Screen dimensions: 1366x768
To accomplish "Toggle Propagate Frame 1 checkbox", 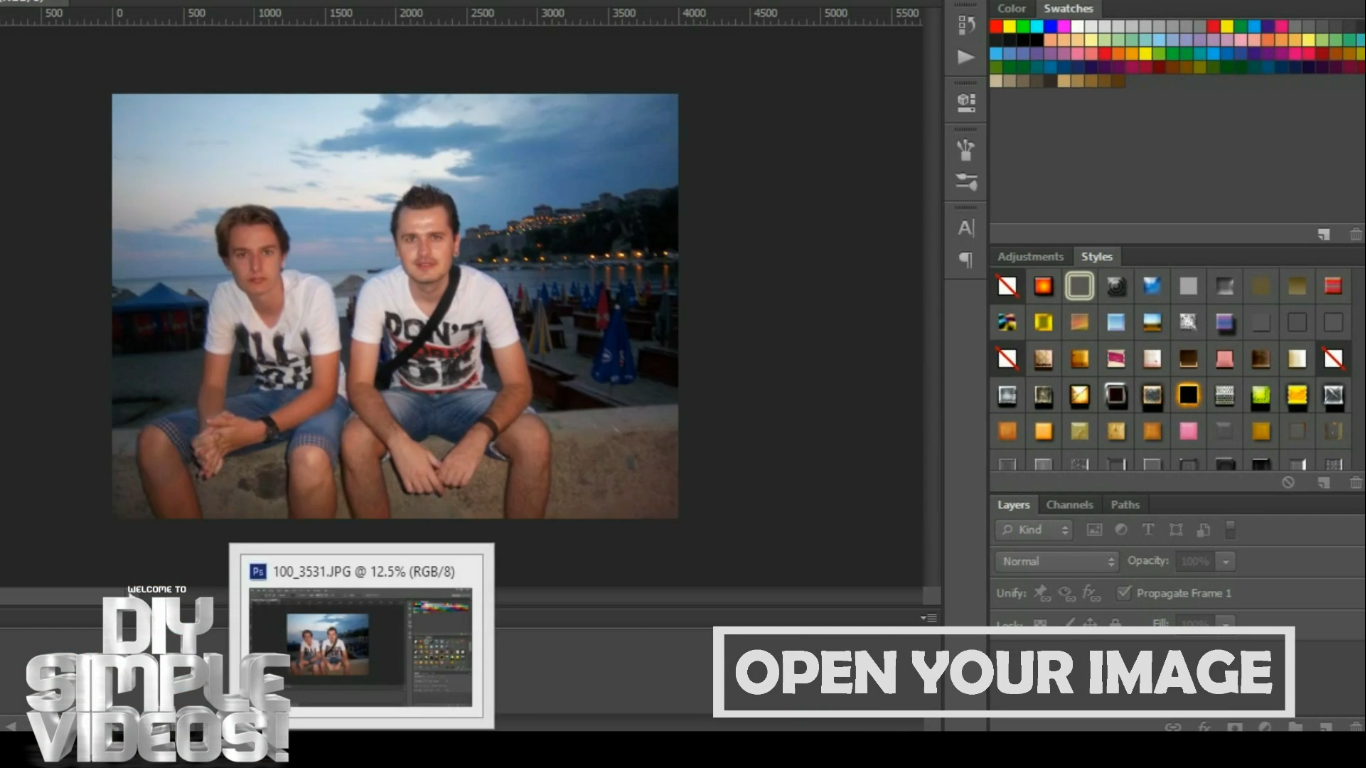I will coord(1124,593).
